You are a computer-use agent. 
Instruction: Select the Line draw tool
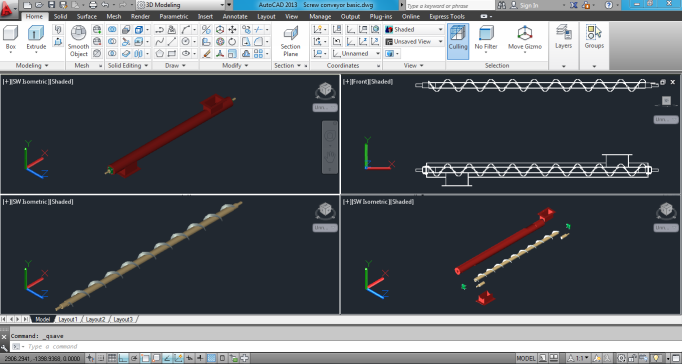point(172,42)
